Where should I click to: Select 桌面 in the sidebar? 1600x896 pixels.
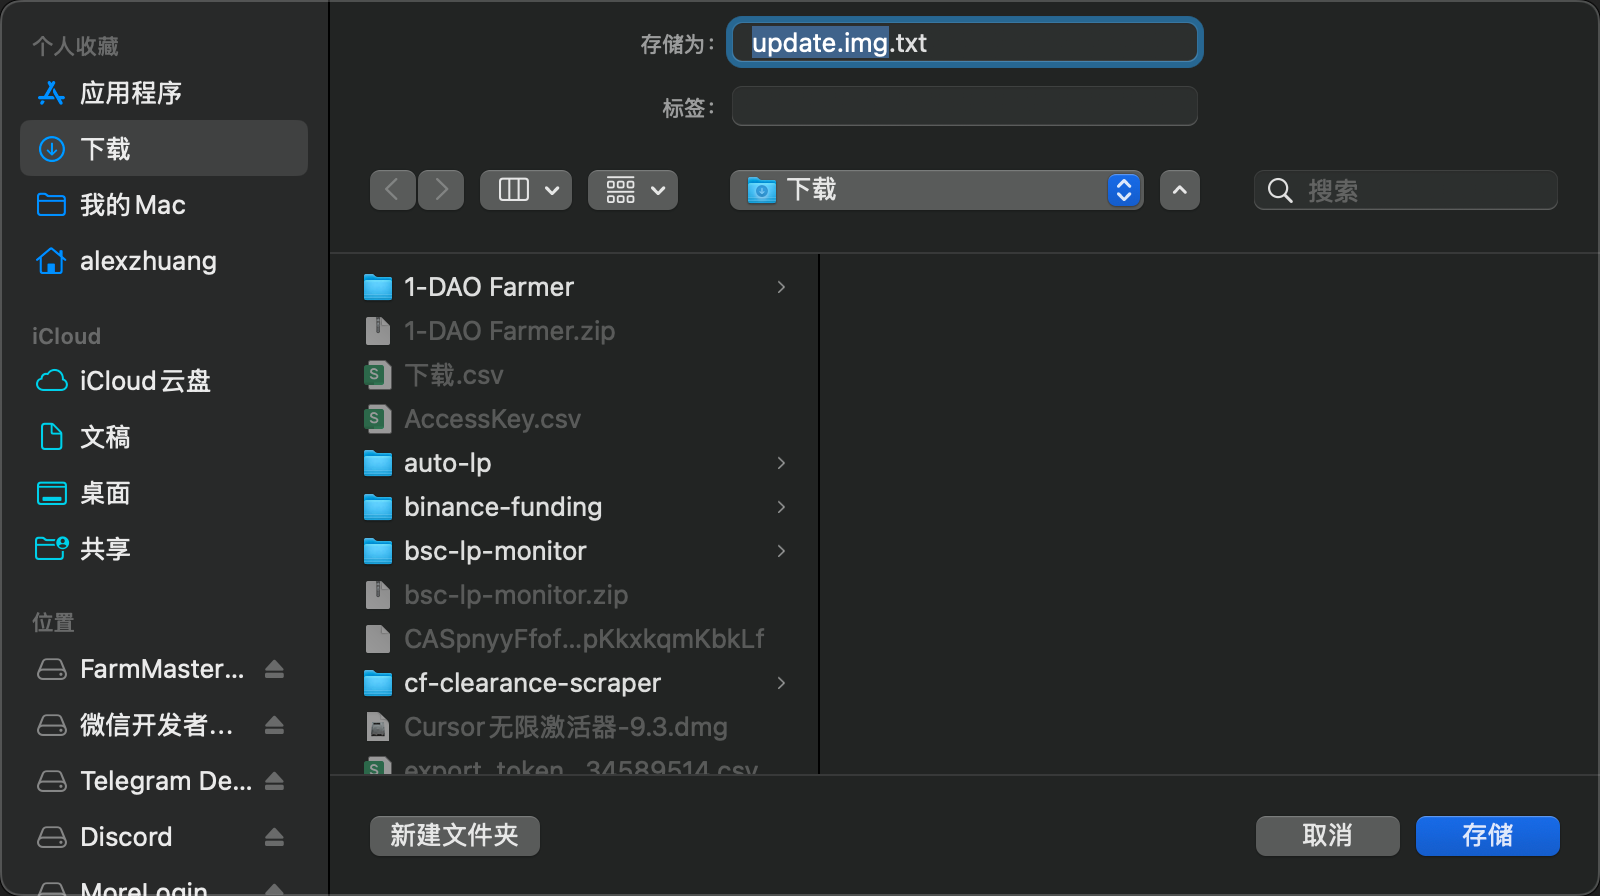105,493
